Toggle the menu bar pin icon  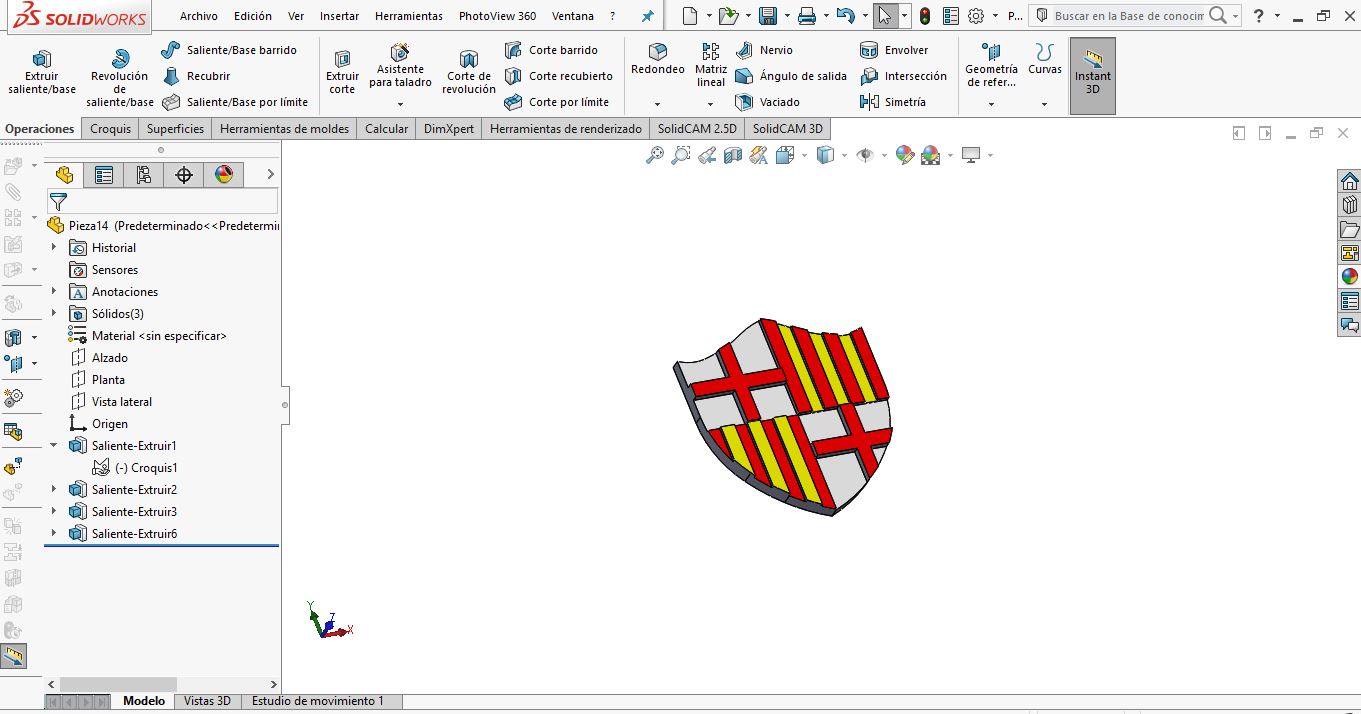coord(647,16)
